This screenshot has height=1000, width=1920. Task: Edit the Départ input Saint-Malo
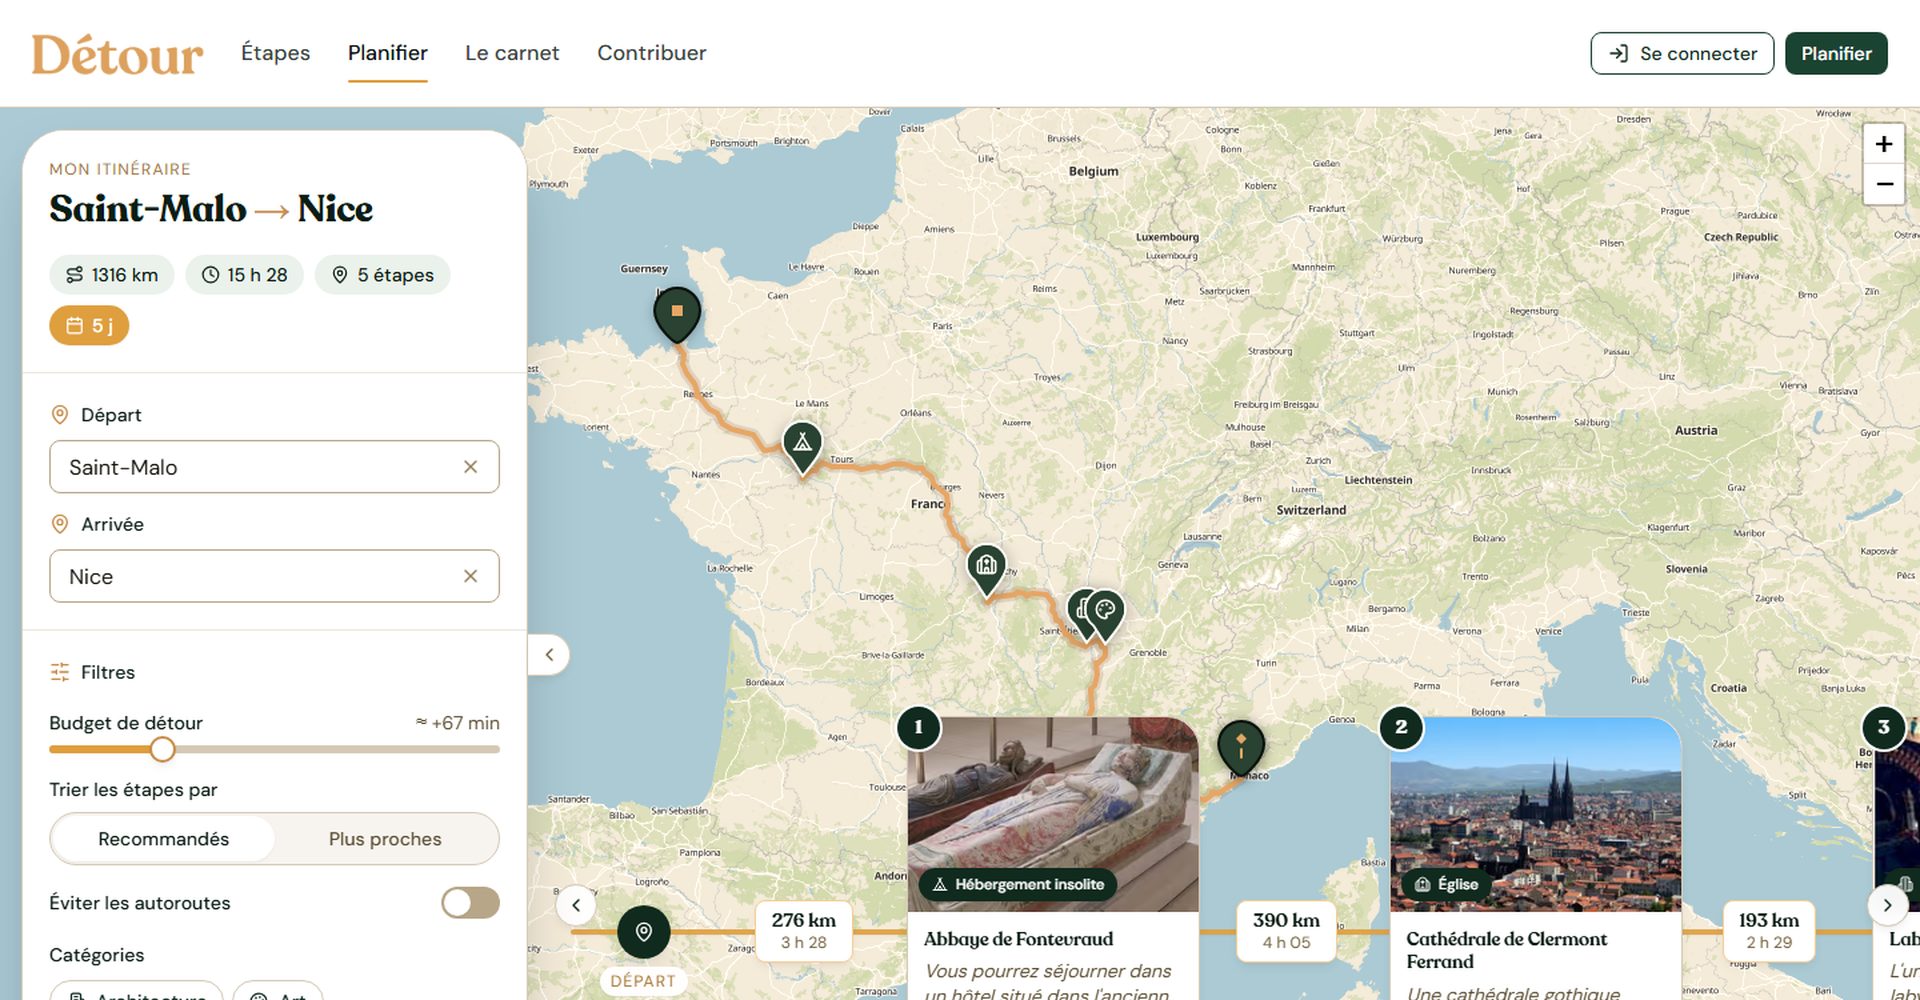pos(274,467)
